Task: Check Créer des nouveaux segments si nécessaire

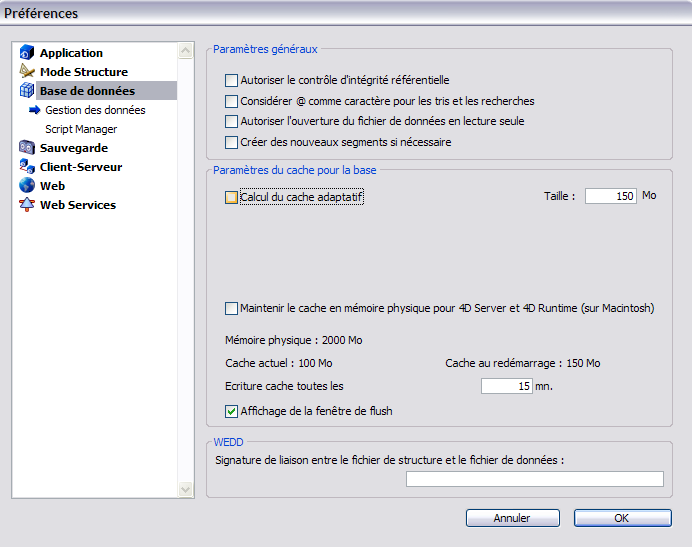Action: pyautogui.click(x=232, y=142)
